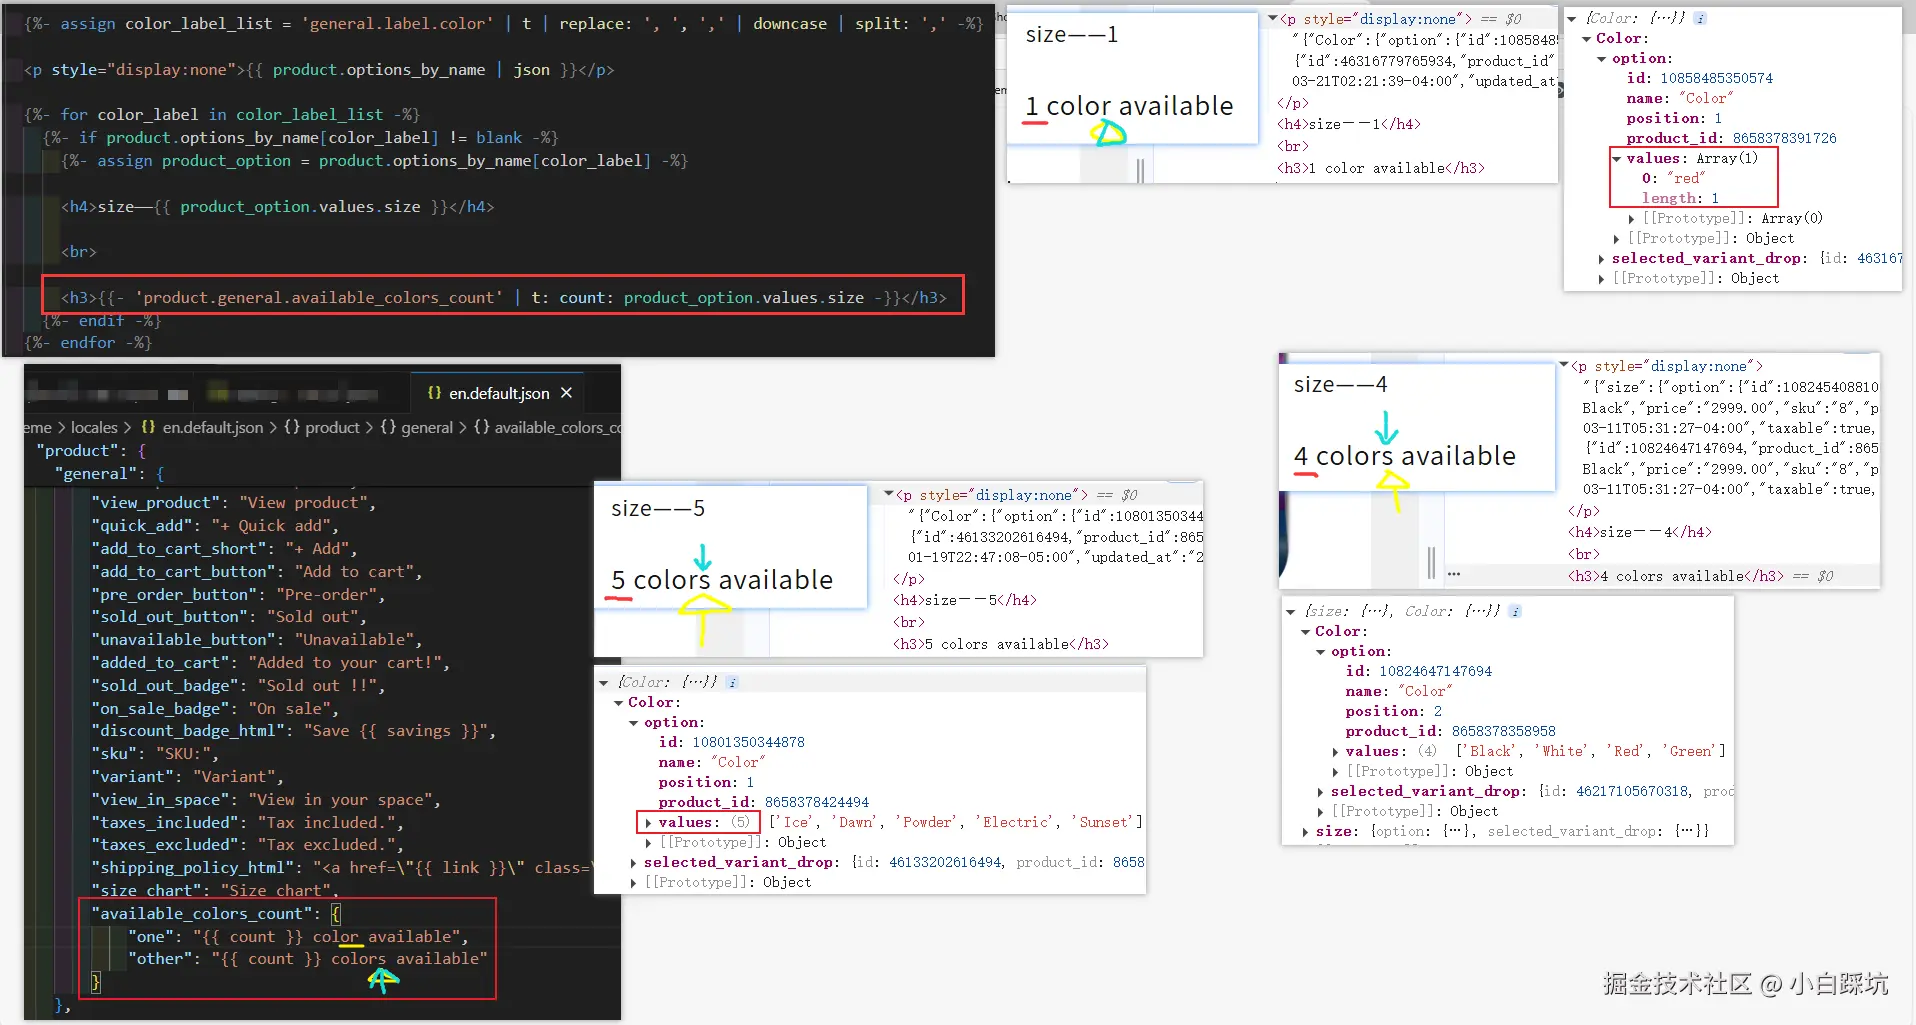This screenshot has width=1916, height=1025.
Task: Click the "shipping_policy_html" JSON line
Action: coord(340,867)
